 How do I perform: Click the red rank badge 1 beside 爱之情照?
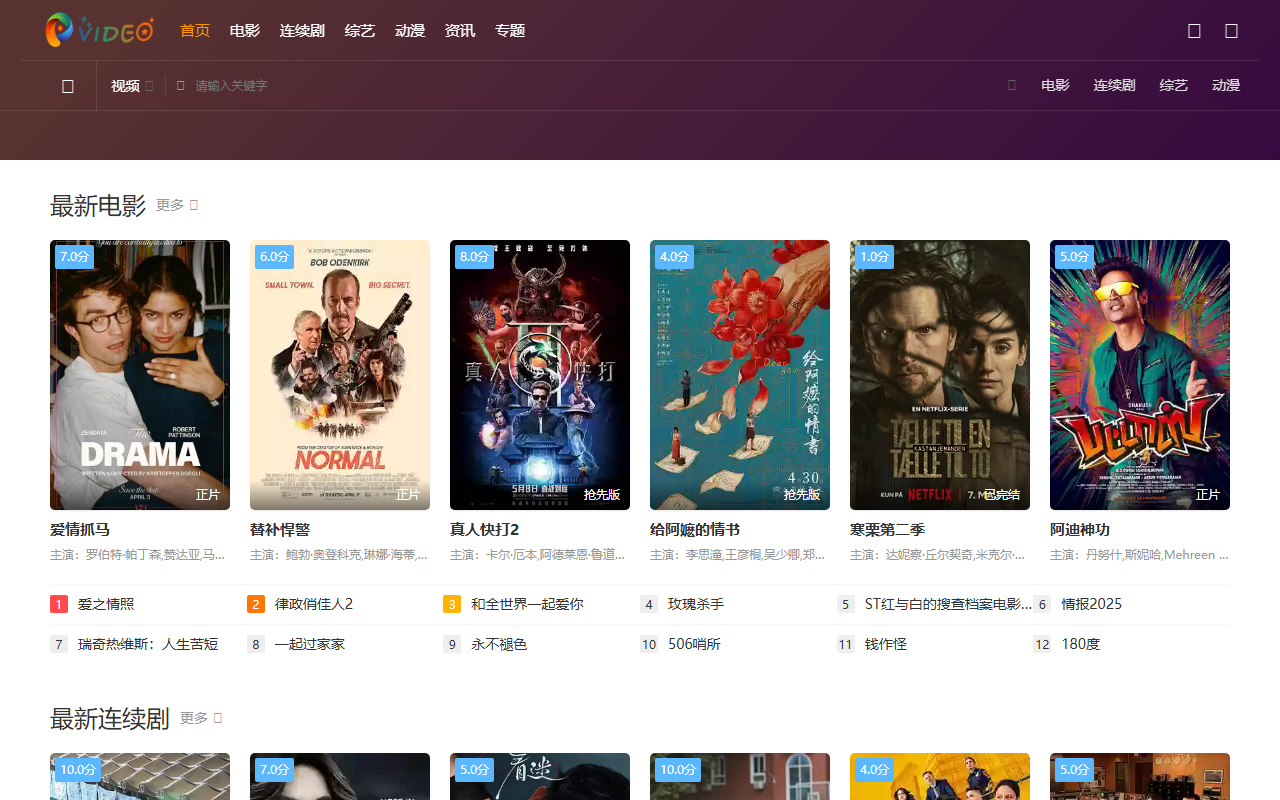[59, 604]
